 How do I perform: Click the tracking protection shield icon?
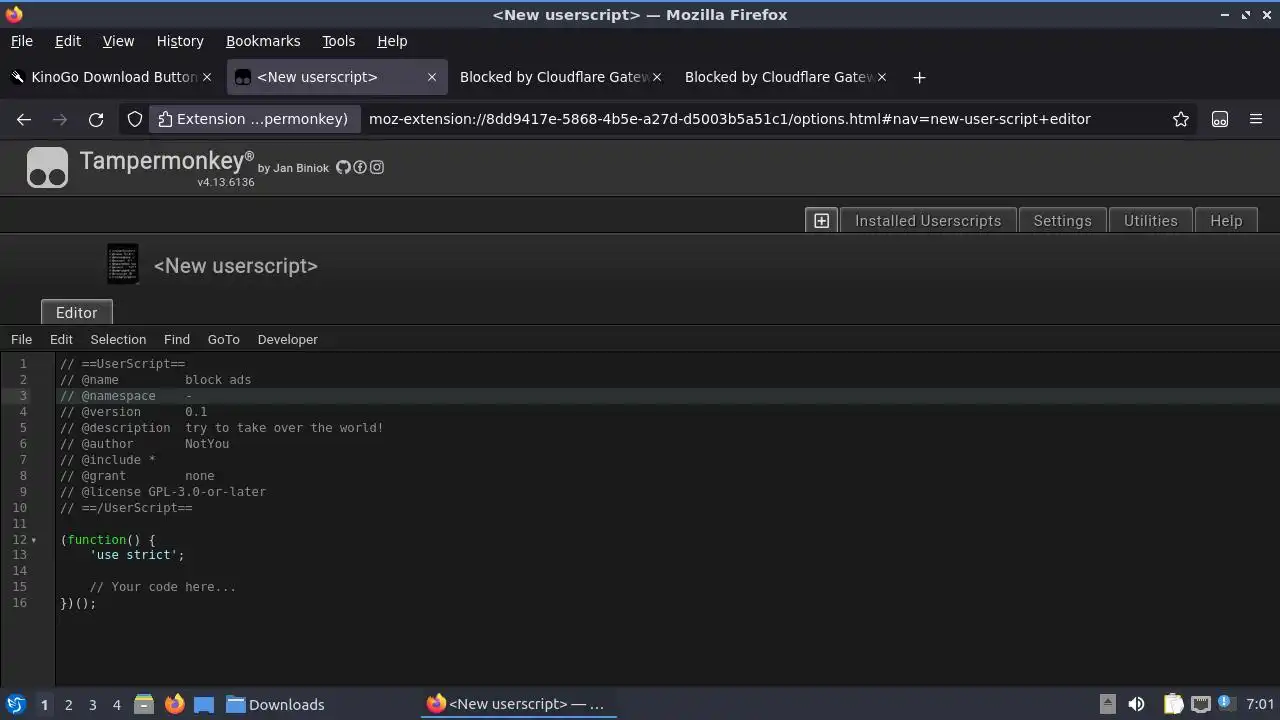pos(135,119)
